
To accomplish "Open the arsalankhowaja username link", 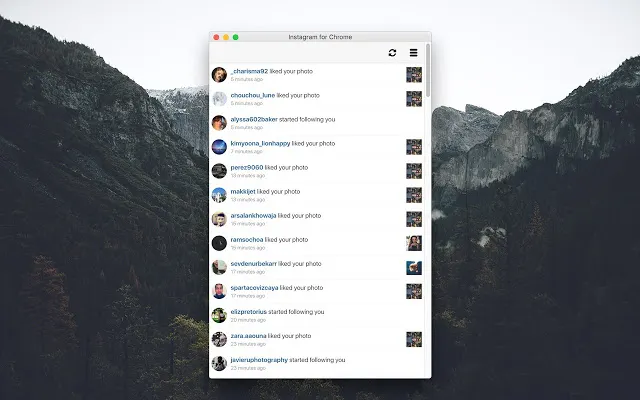I will (254, 216).
